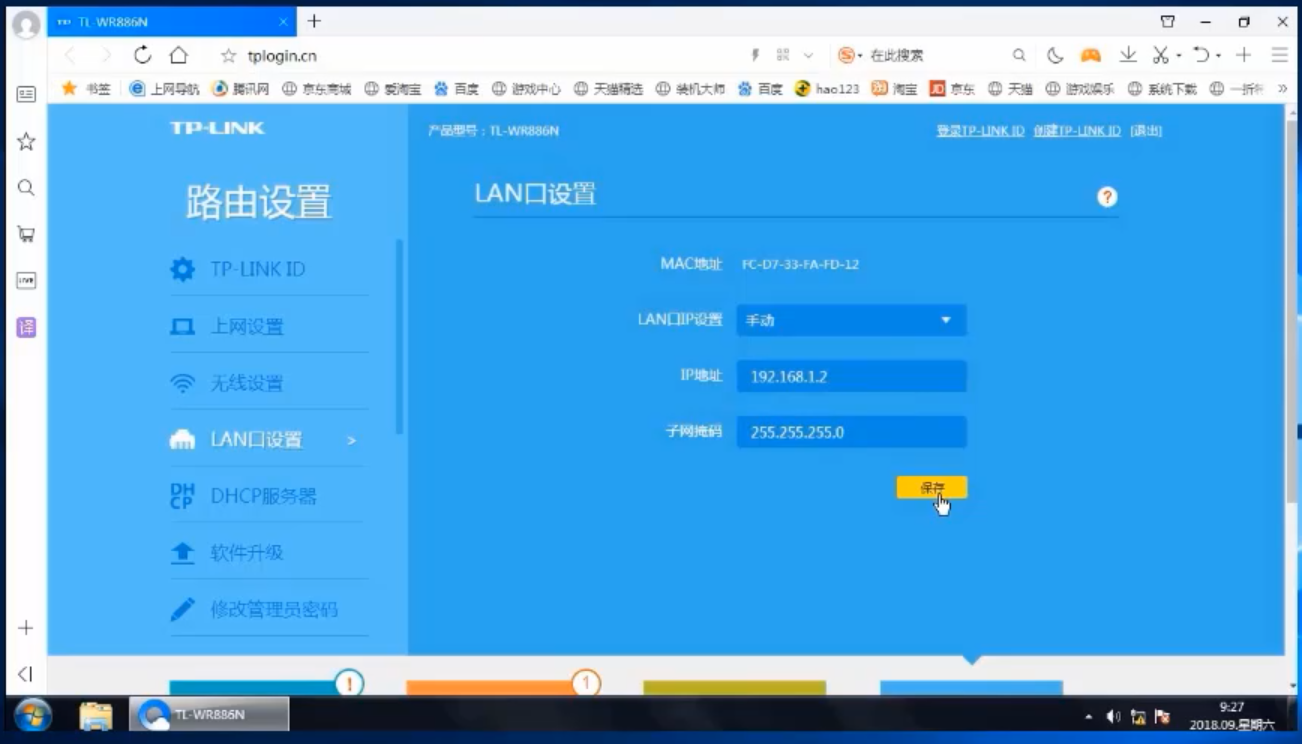Click the IP地址 input field
Image resolution: width=1302 pixels, height=744 pixels.
coord(851,376)
